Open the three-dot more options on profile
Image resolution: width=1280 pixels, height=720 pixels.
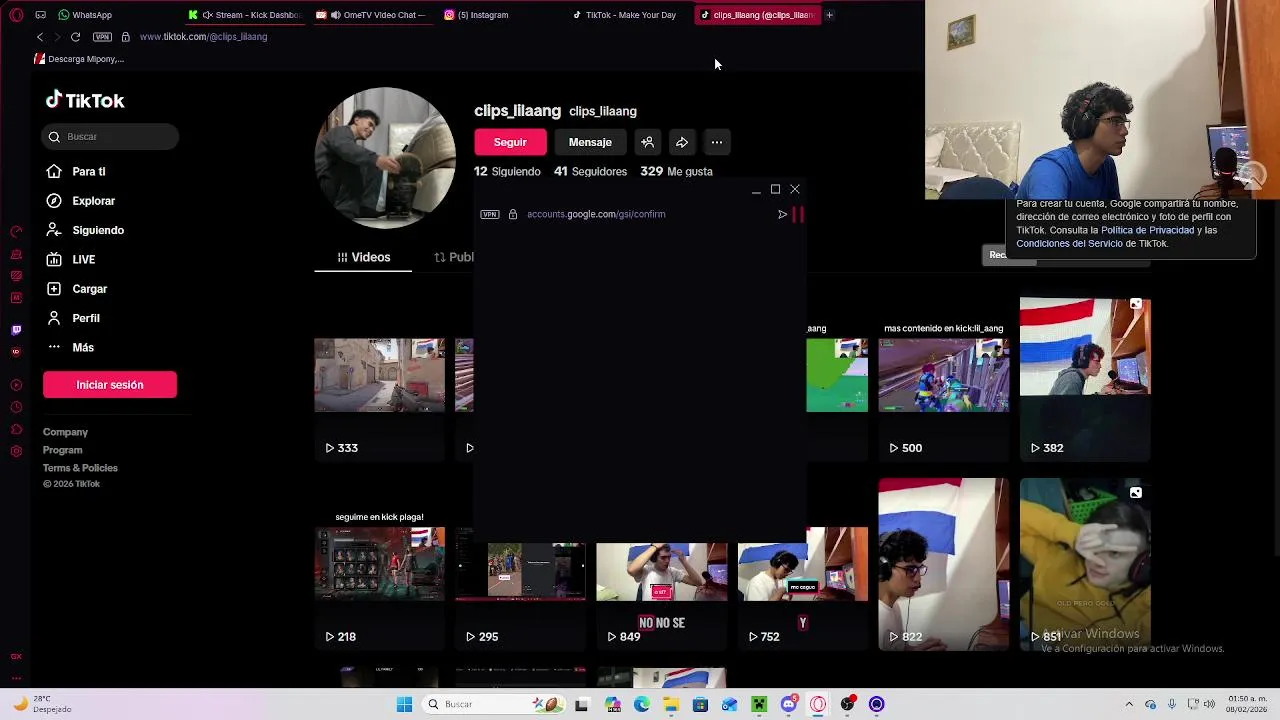point(717,142)
